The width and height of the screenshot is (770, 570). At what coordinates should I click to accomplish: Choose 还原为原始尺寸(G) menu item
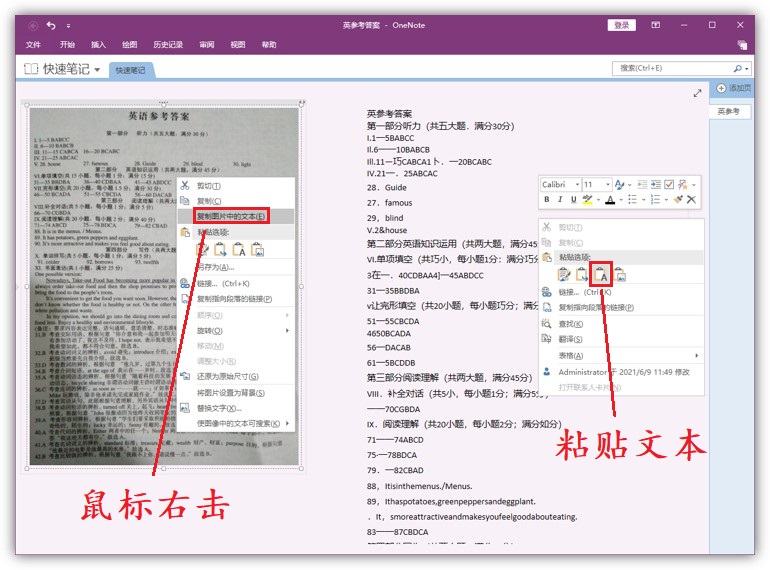click(x=236, y=376)
